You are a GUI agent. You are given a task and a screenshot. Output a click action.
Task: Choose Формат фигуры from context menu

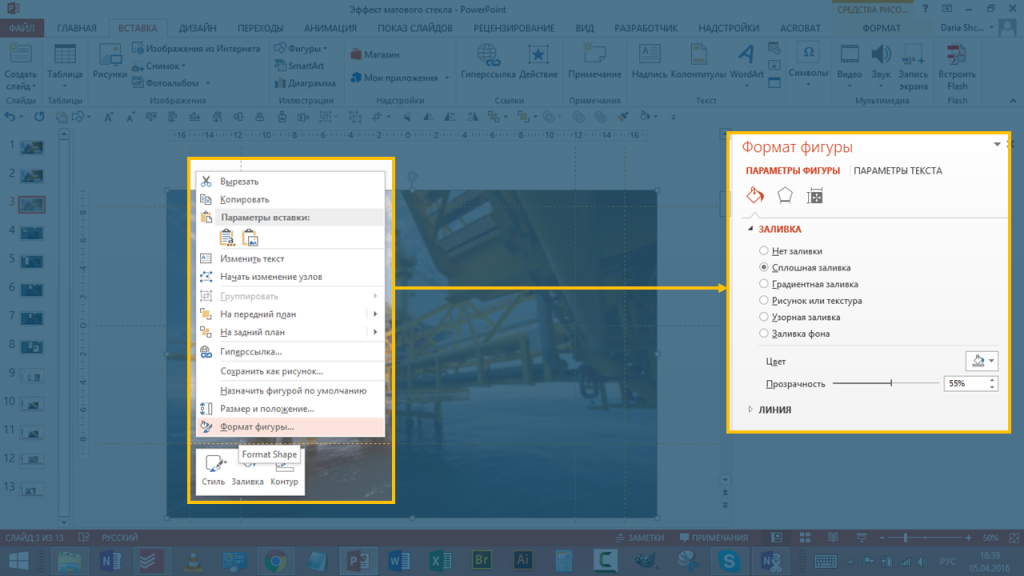point(257,427)
